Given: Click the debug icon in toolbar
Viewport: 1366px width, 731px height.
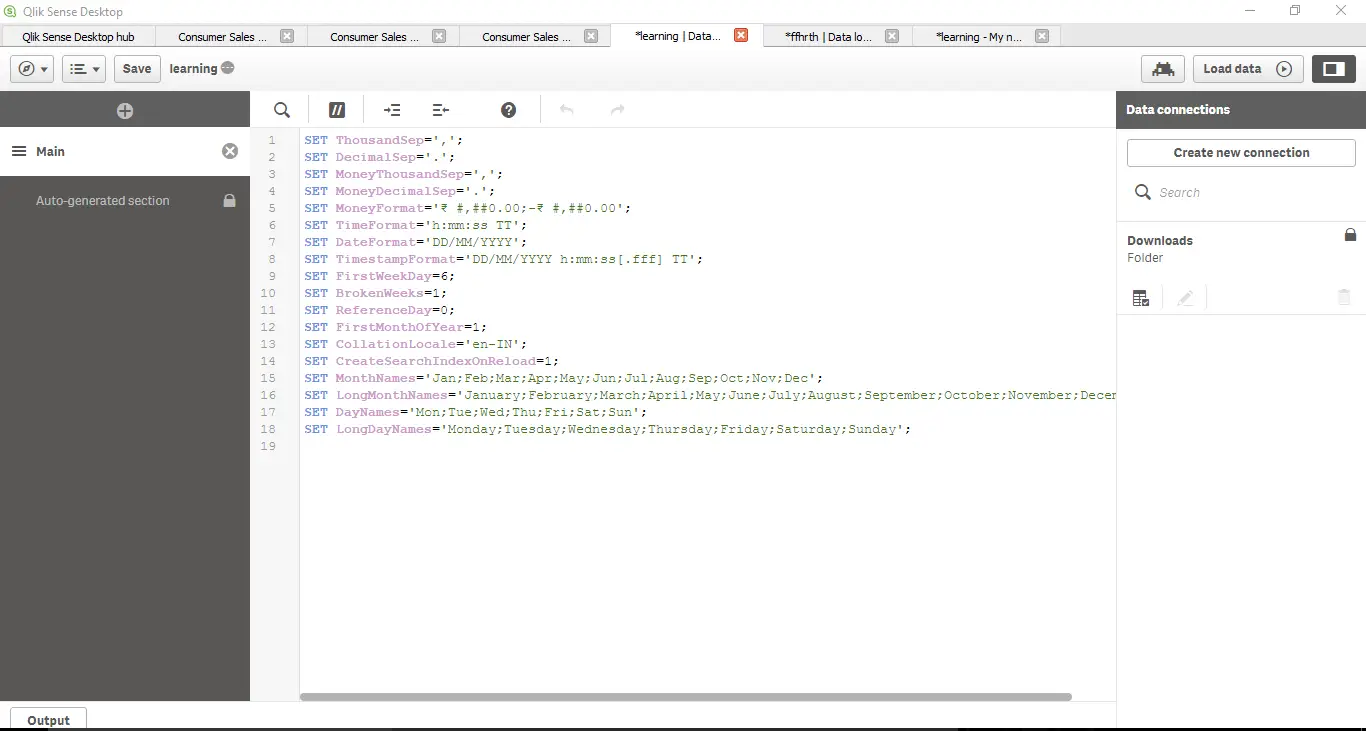Looking at the screenshot, I should [1163, 69].
